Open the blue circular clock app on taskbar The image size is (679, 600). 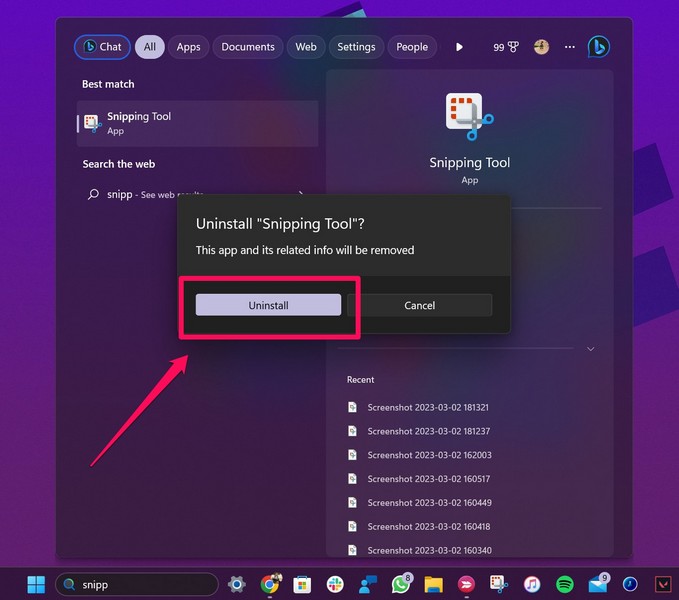pyautogui.click(x=630, y=584)
